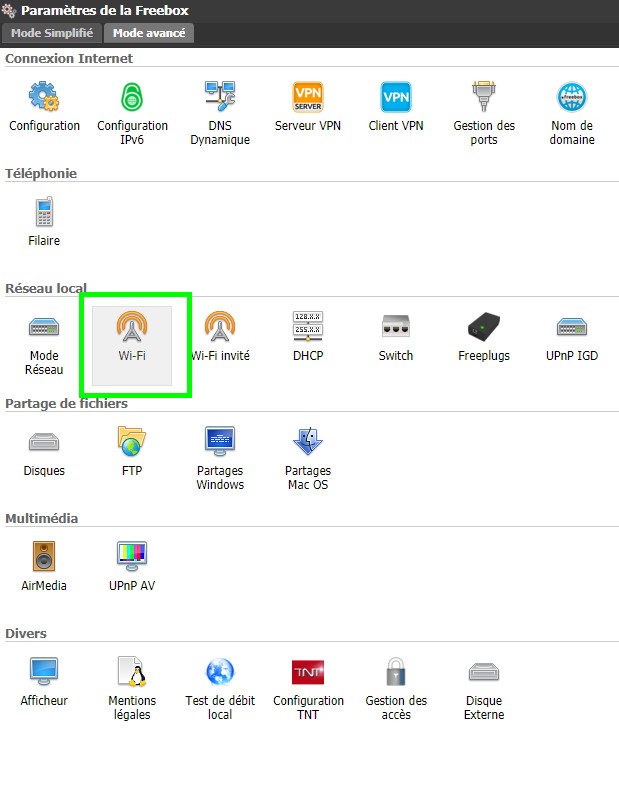Click the Partage de fichiers heading
This screenshot has width=619, height=796.
pyautogui.click(x=66, y=404)
